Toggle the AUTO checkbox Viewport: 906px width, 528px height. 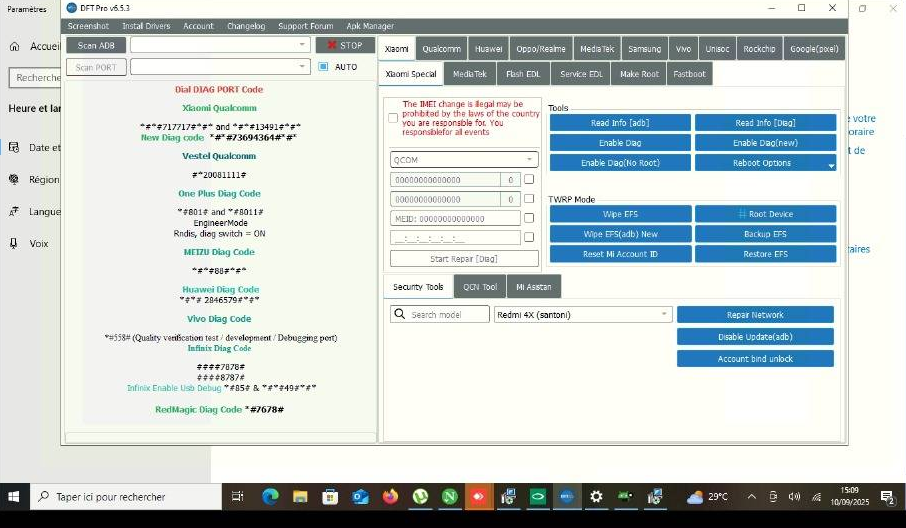point(324,66)
